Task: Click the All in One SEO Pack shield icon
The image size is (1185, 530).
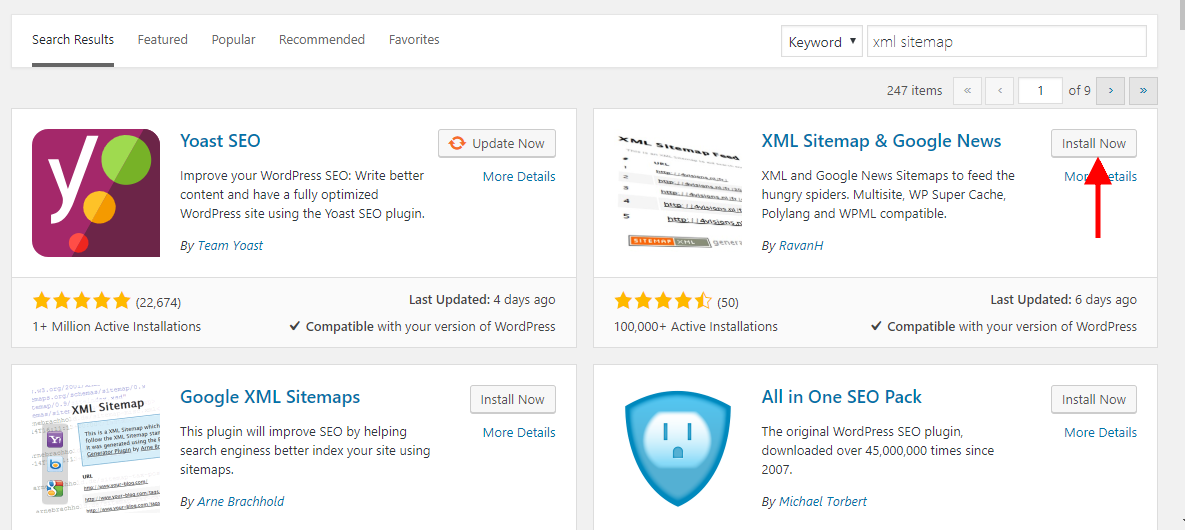Action: [x=678, y=449]
